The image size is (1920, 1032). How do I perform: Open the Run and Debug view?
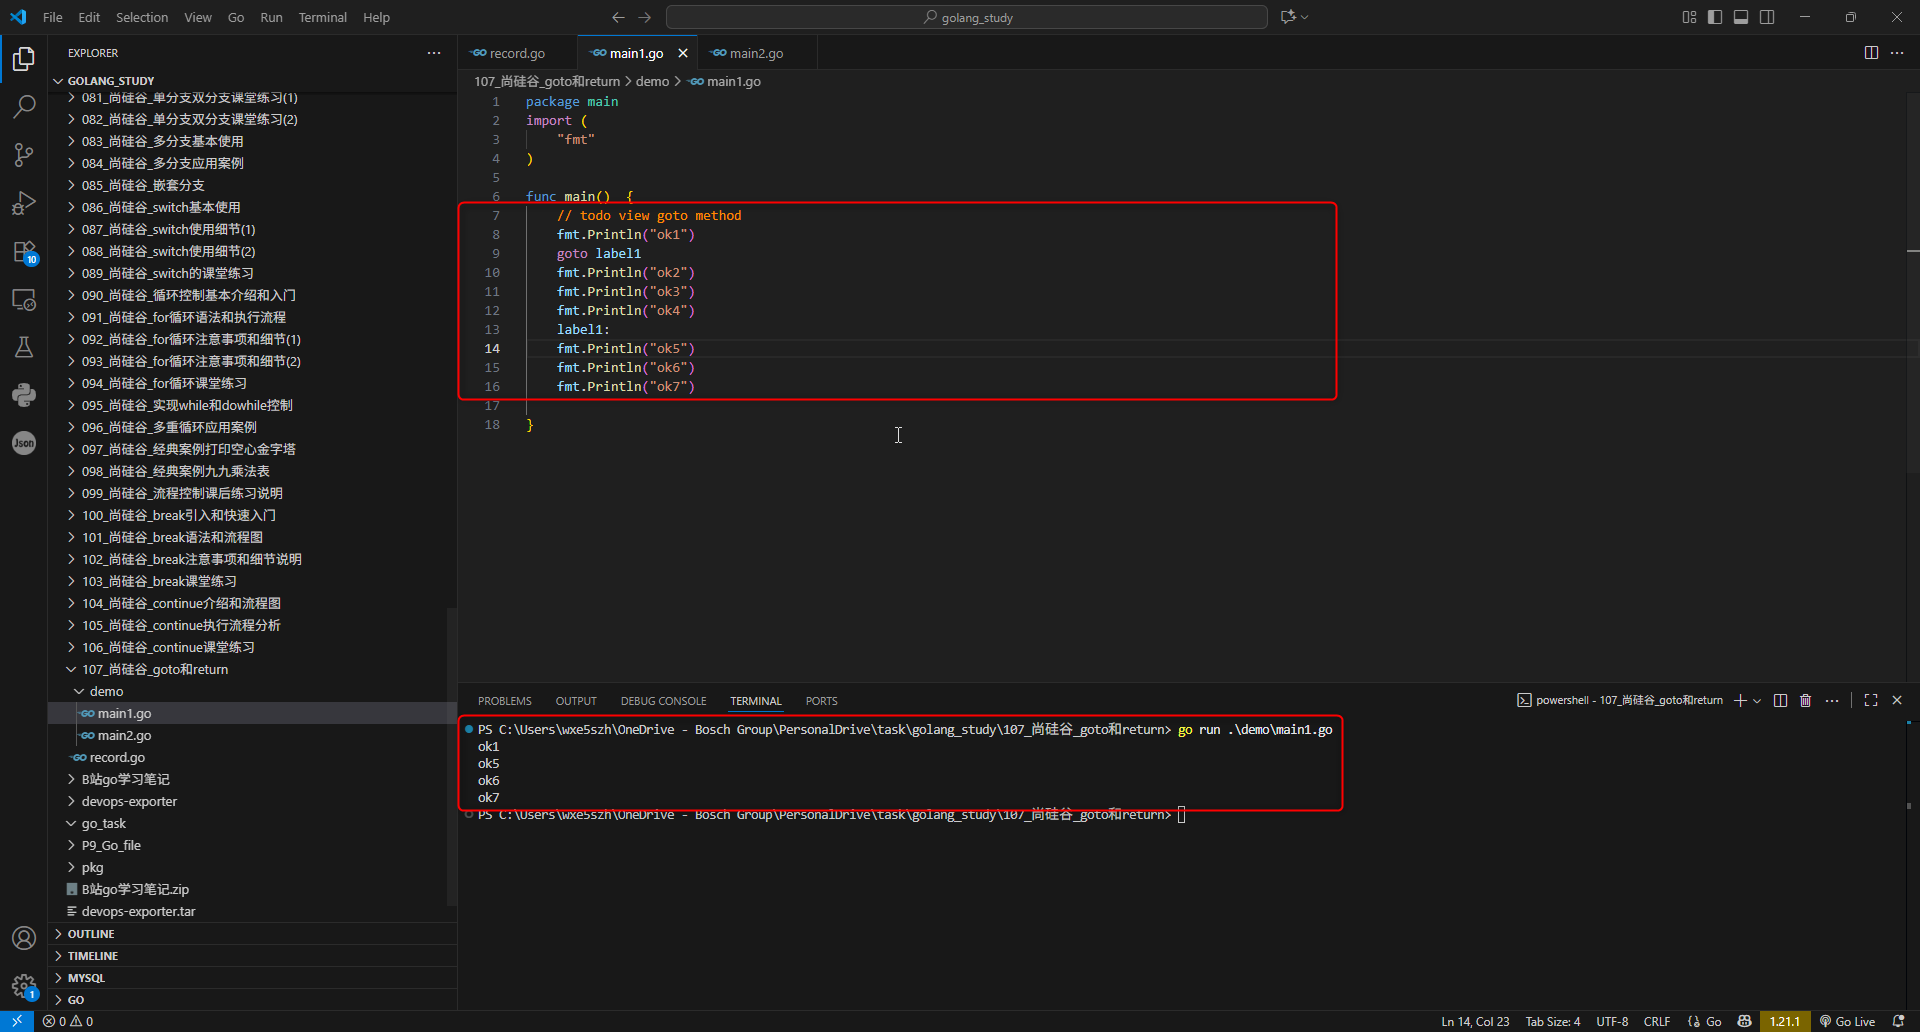[24, 203]
